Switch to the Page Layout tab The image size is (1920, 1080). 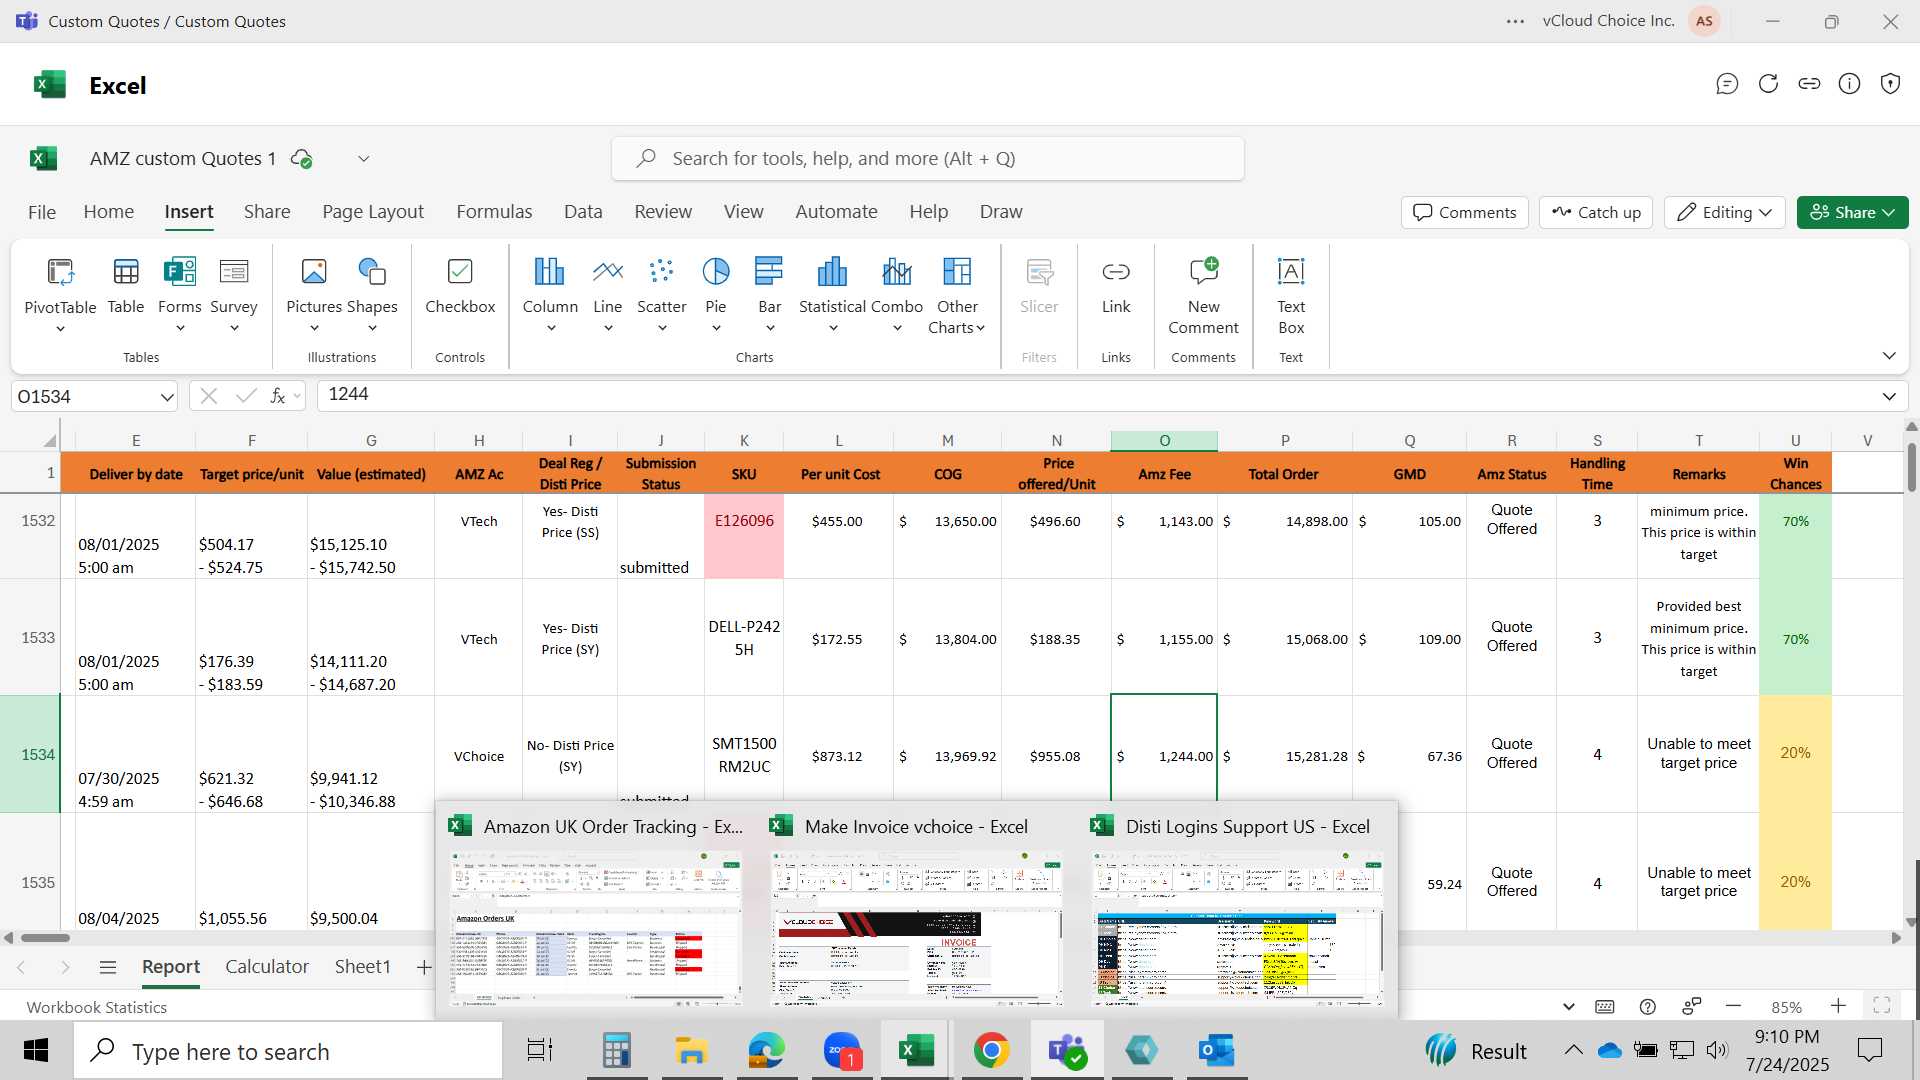pyautogui.click(x=373, y=212)
